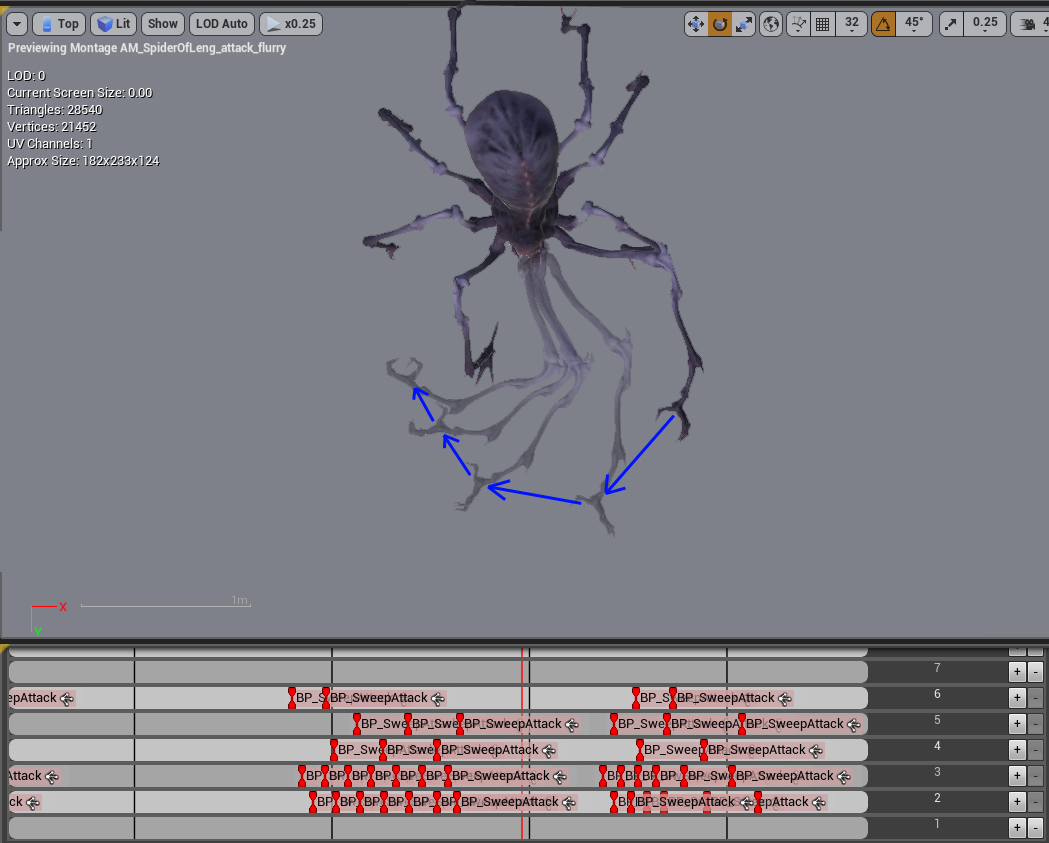
Task: Click the Show button
Action: 162,24
